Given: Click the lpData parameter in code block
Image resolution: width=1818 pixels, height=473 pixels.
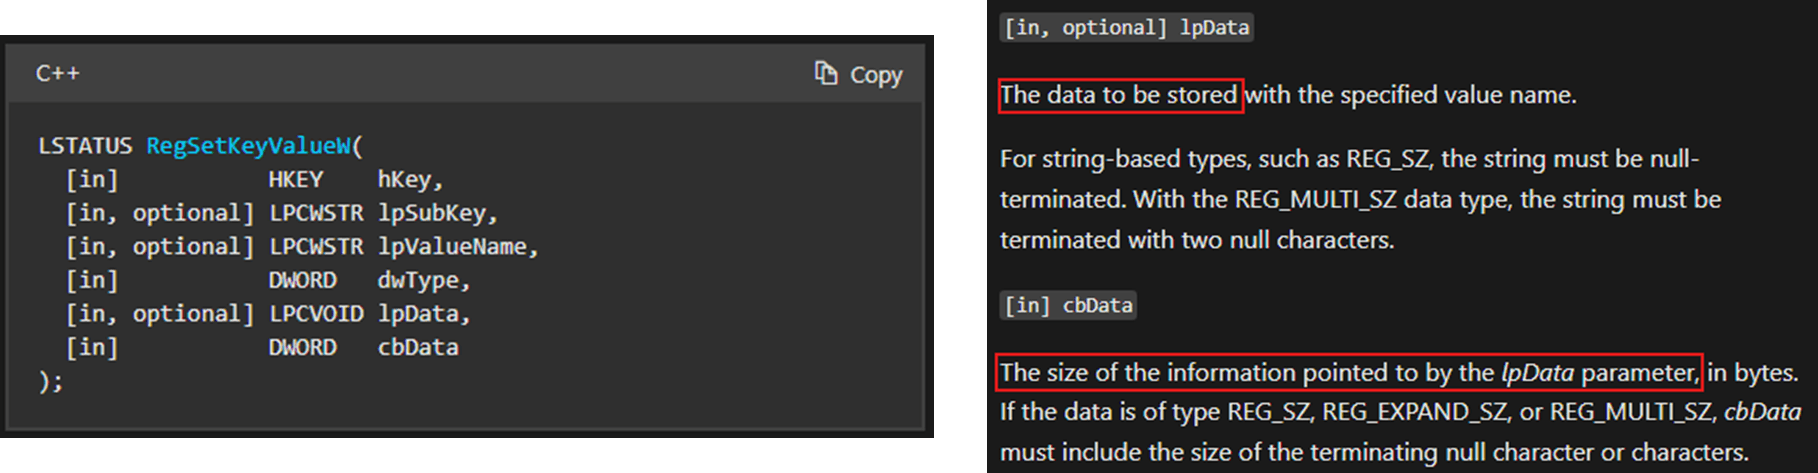Looking at the screenshot, I should [418, 314].
